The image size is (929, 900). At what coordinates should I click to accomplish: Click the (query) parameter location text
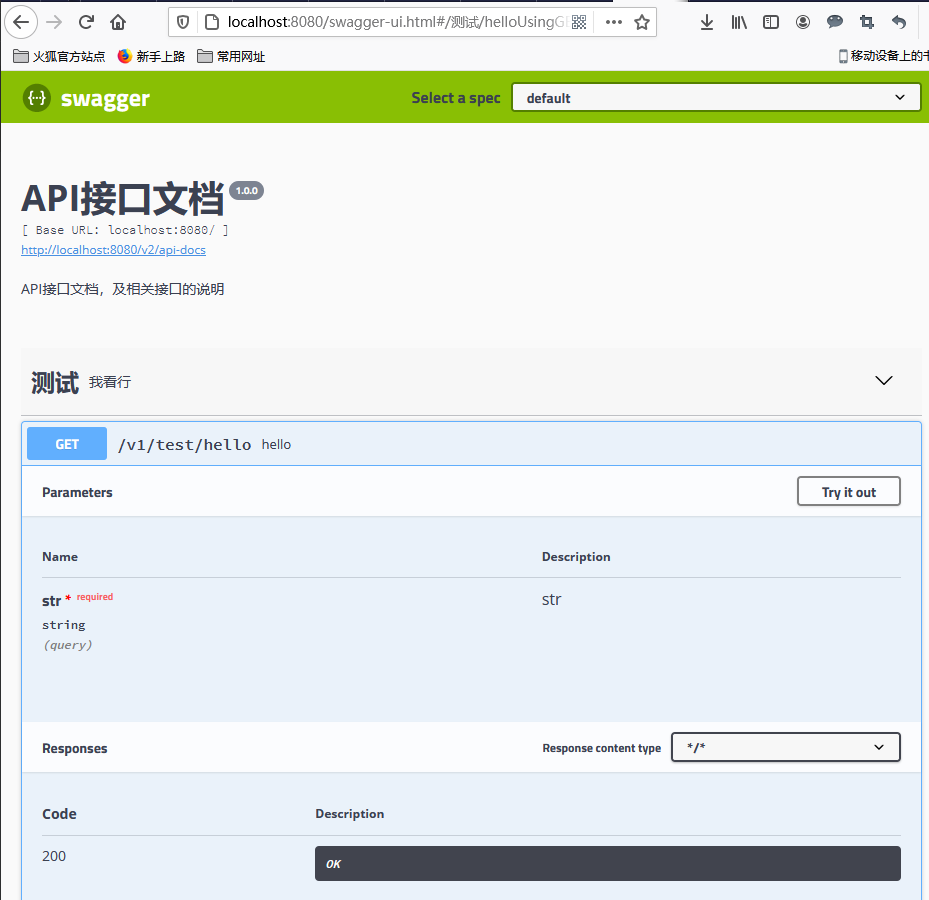[x=68, y=645]
